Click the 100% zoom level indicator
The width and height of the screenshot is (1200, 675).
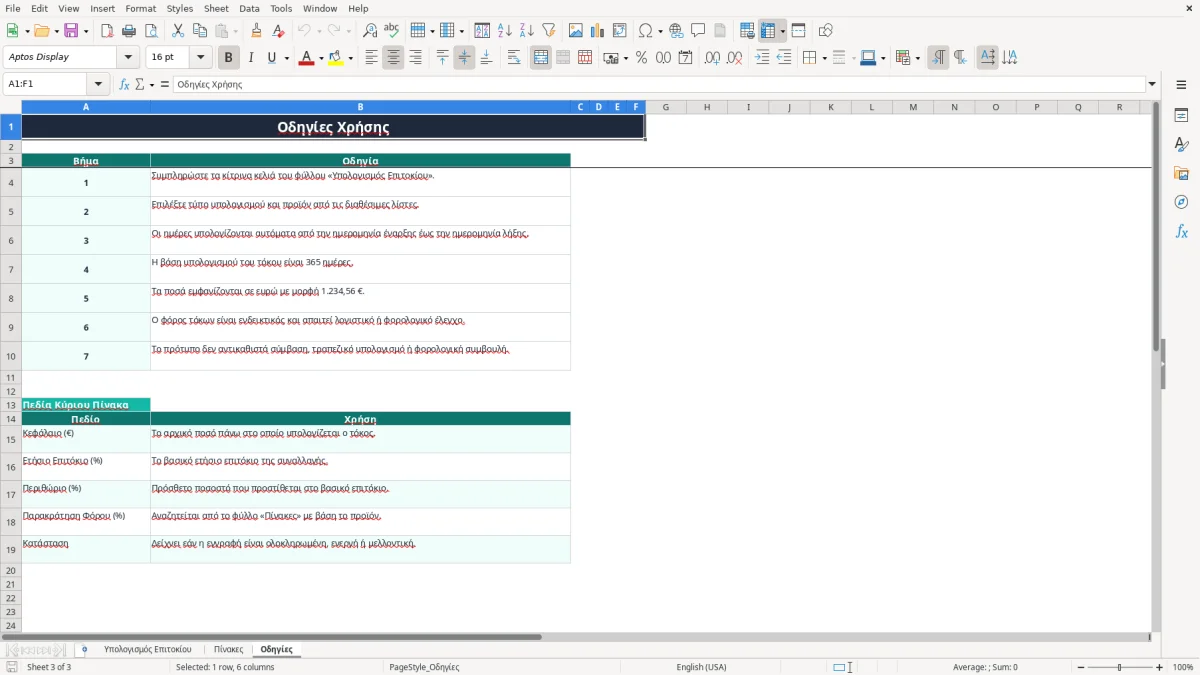[x=1183, y=667]
